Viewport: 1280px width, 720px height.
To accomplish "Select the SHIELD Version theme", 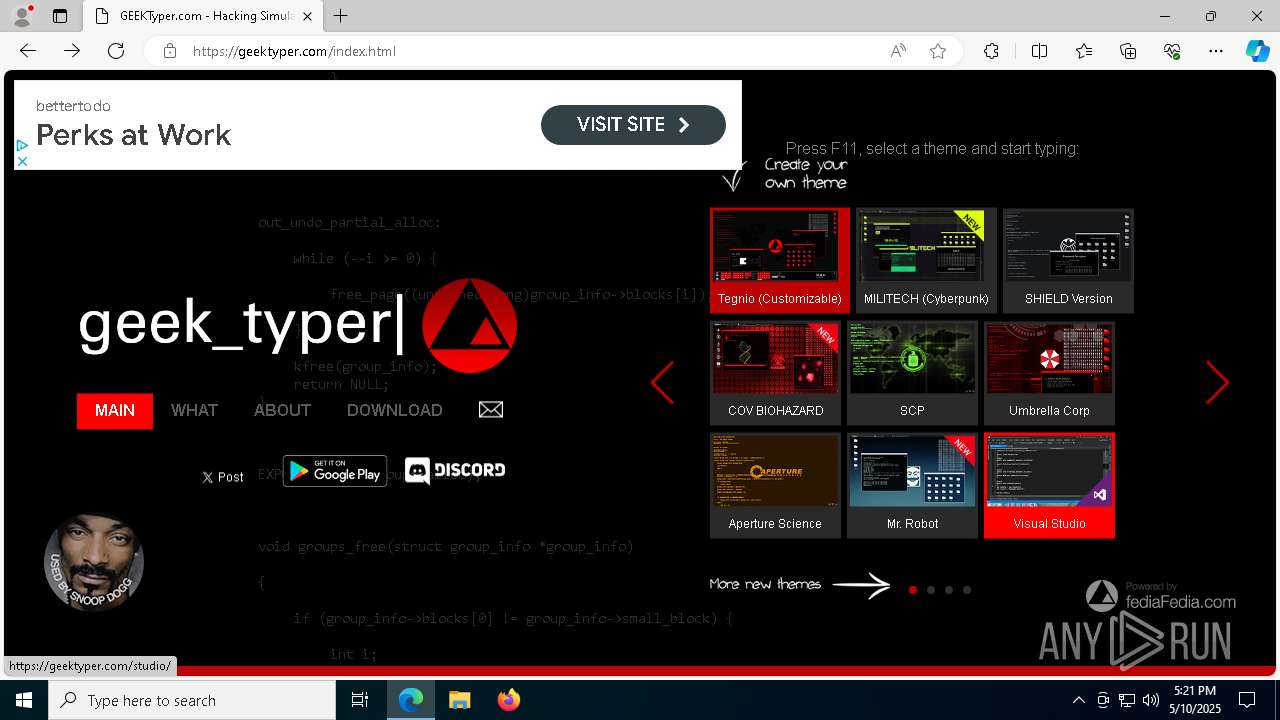I will 1068,261.
